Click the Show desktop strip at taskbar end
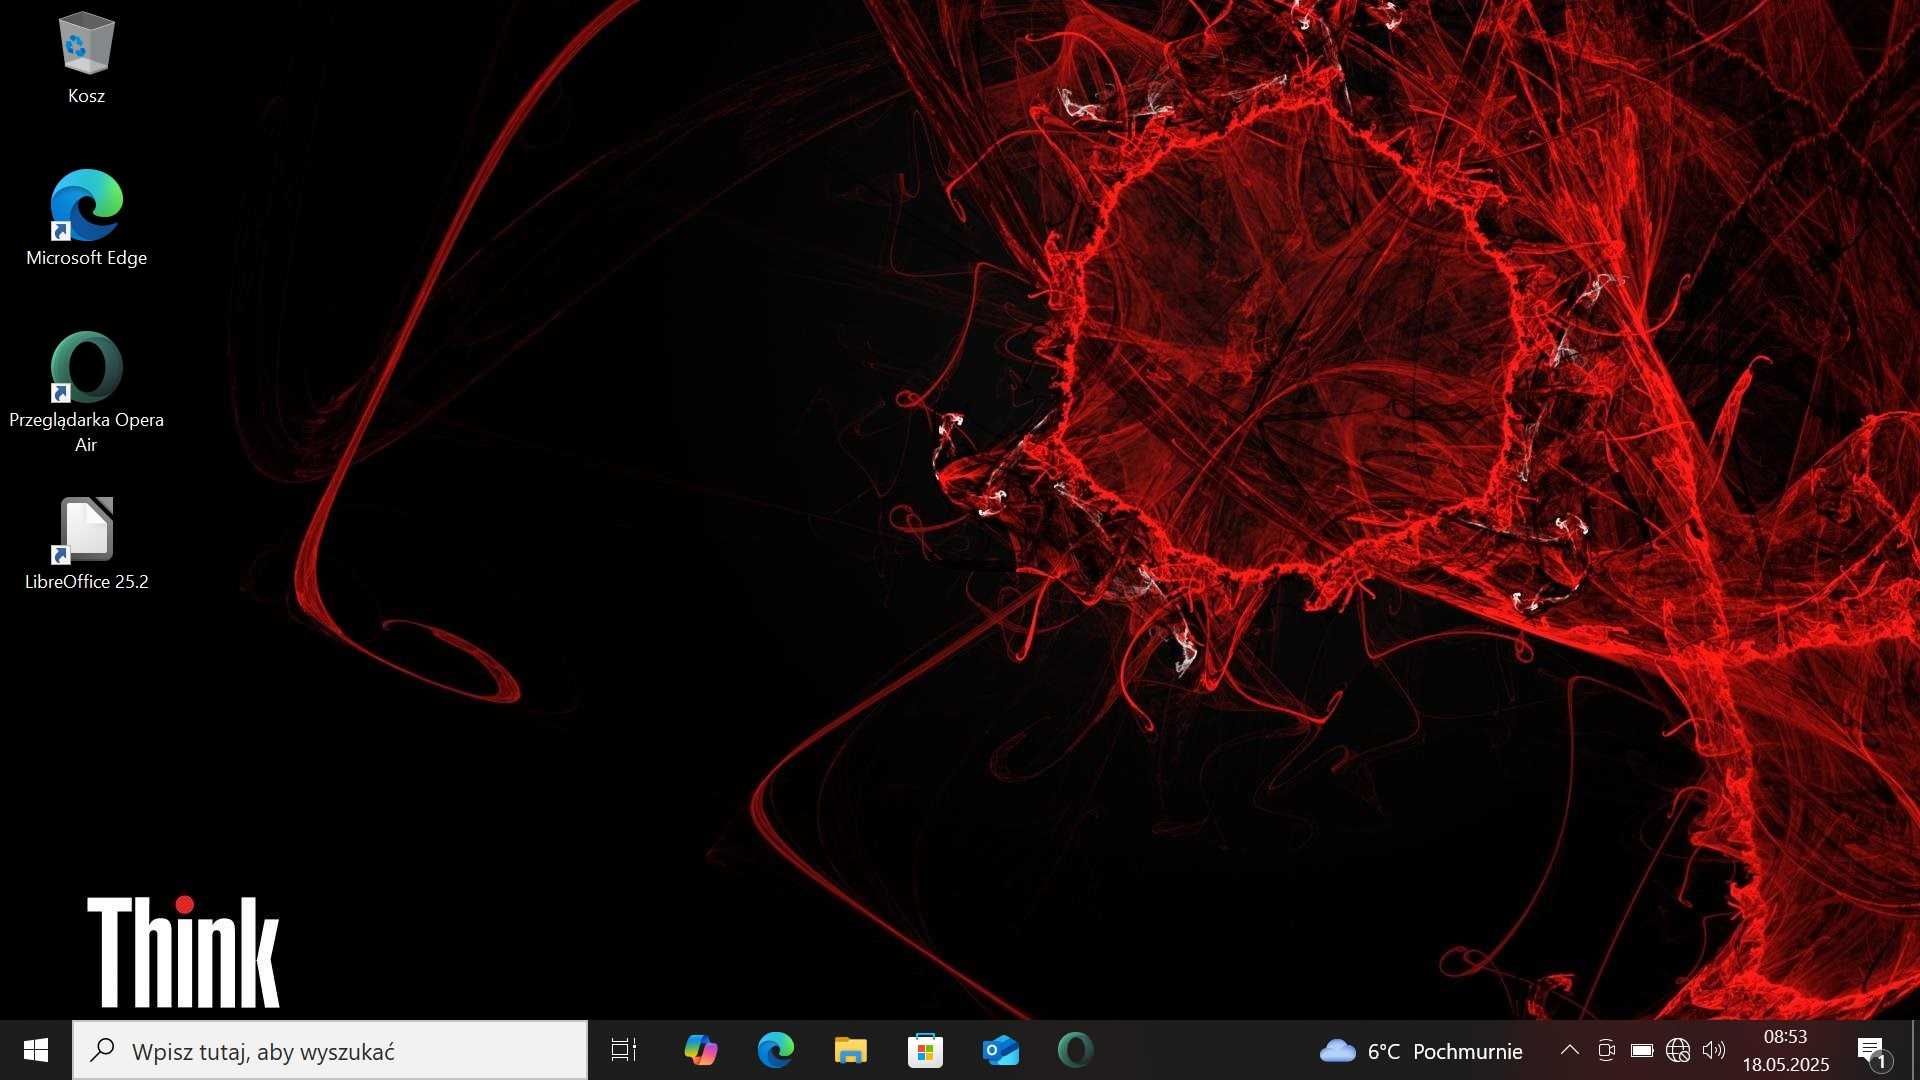The image size is (1920, 1080). pyautogui.click(x=1914, y=1050)
